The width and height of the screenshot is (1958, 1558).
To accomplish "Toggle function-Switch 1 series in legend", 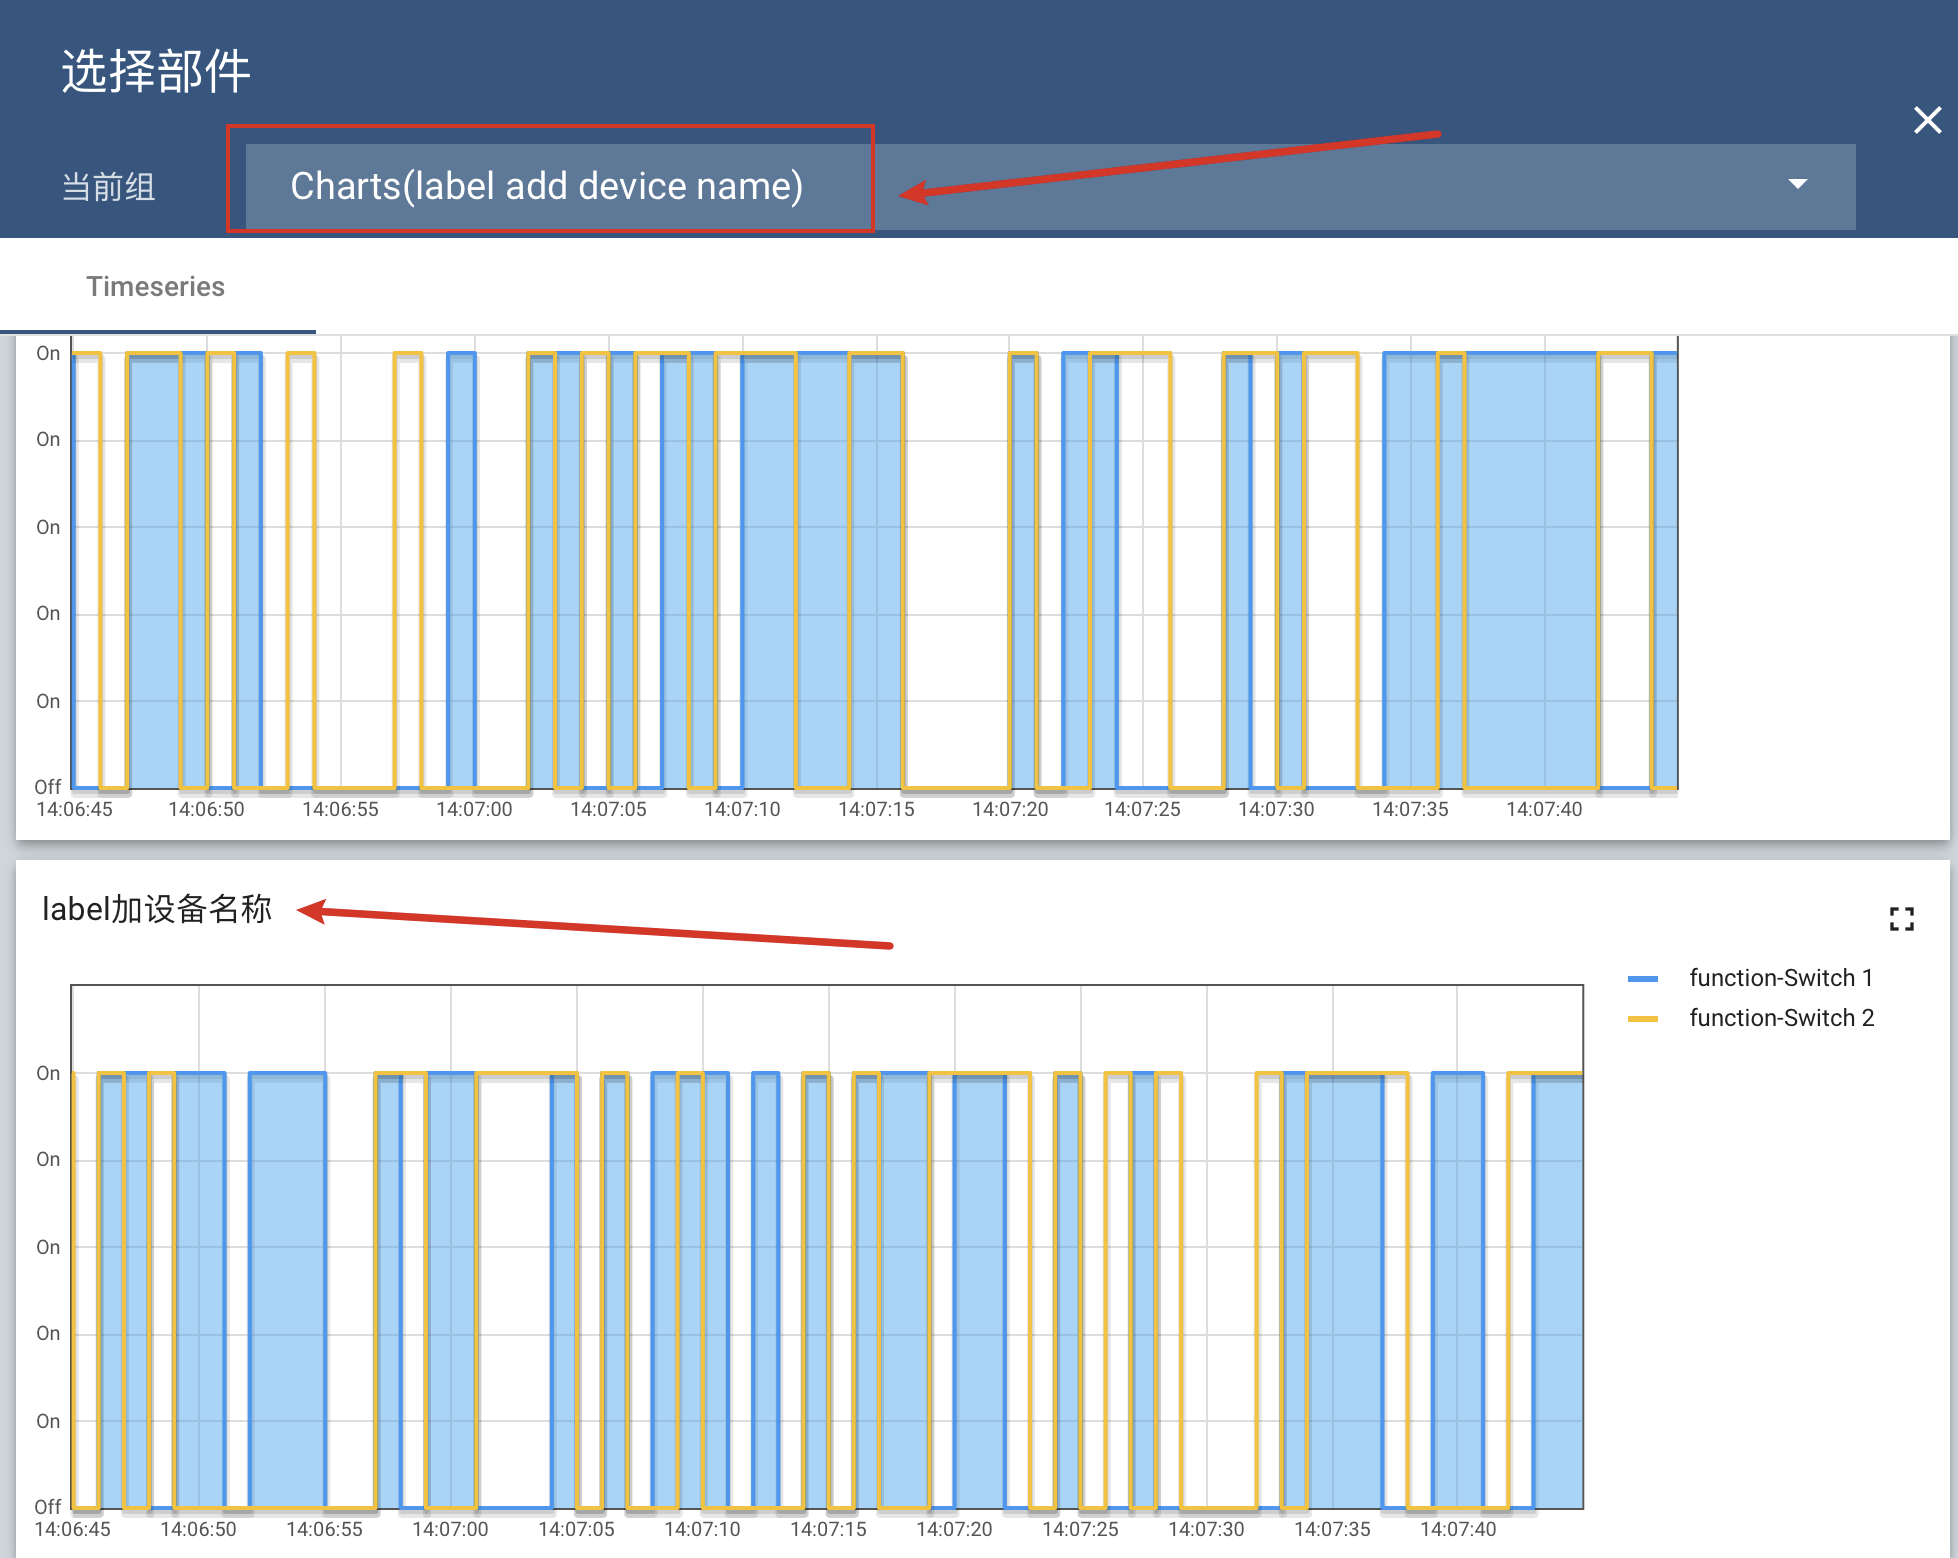I will click(1780, 978).
